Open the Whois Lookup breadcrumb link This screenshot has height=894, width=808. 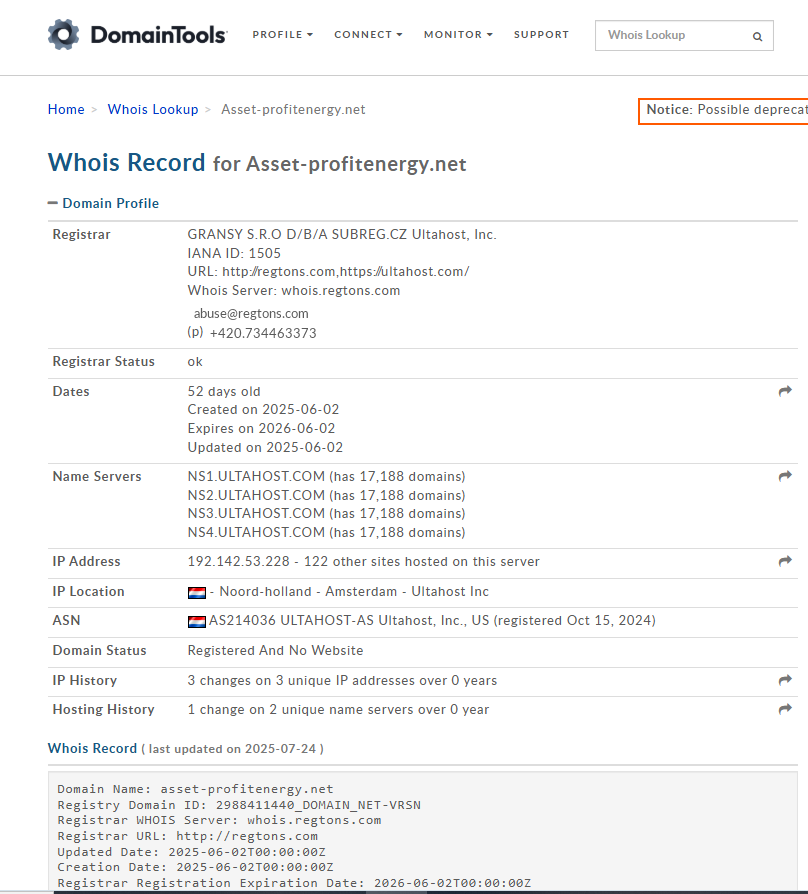(153, 109)
